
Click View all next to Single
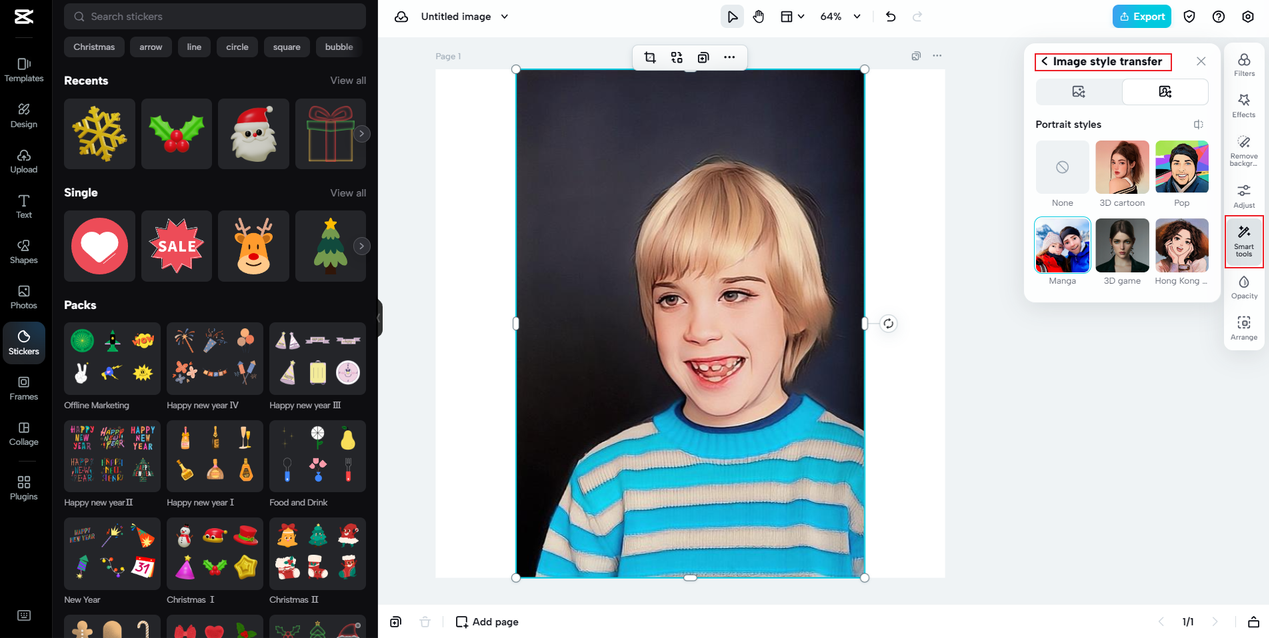click(x=348, y=193)
